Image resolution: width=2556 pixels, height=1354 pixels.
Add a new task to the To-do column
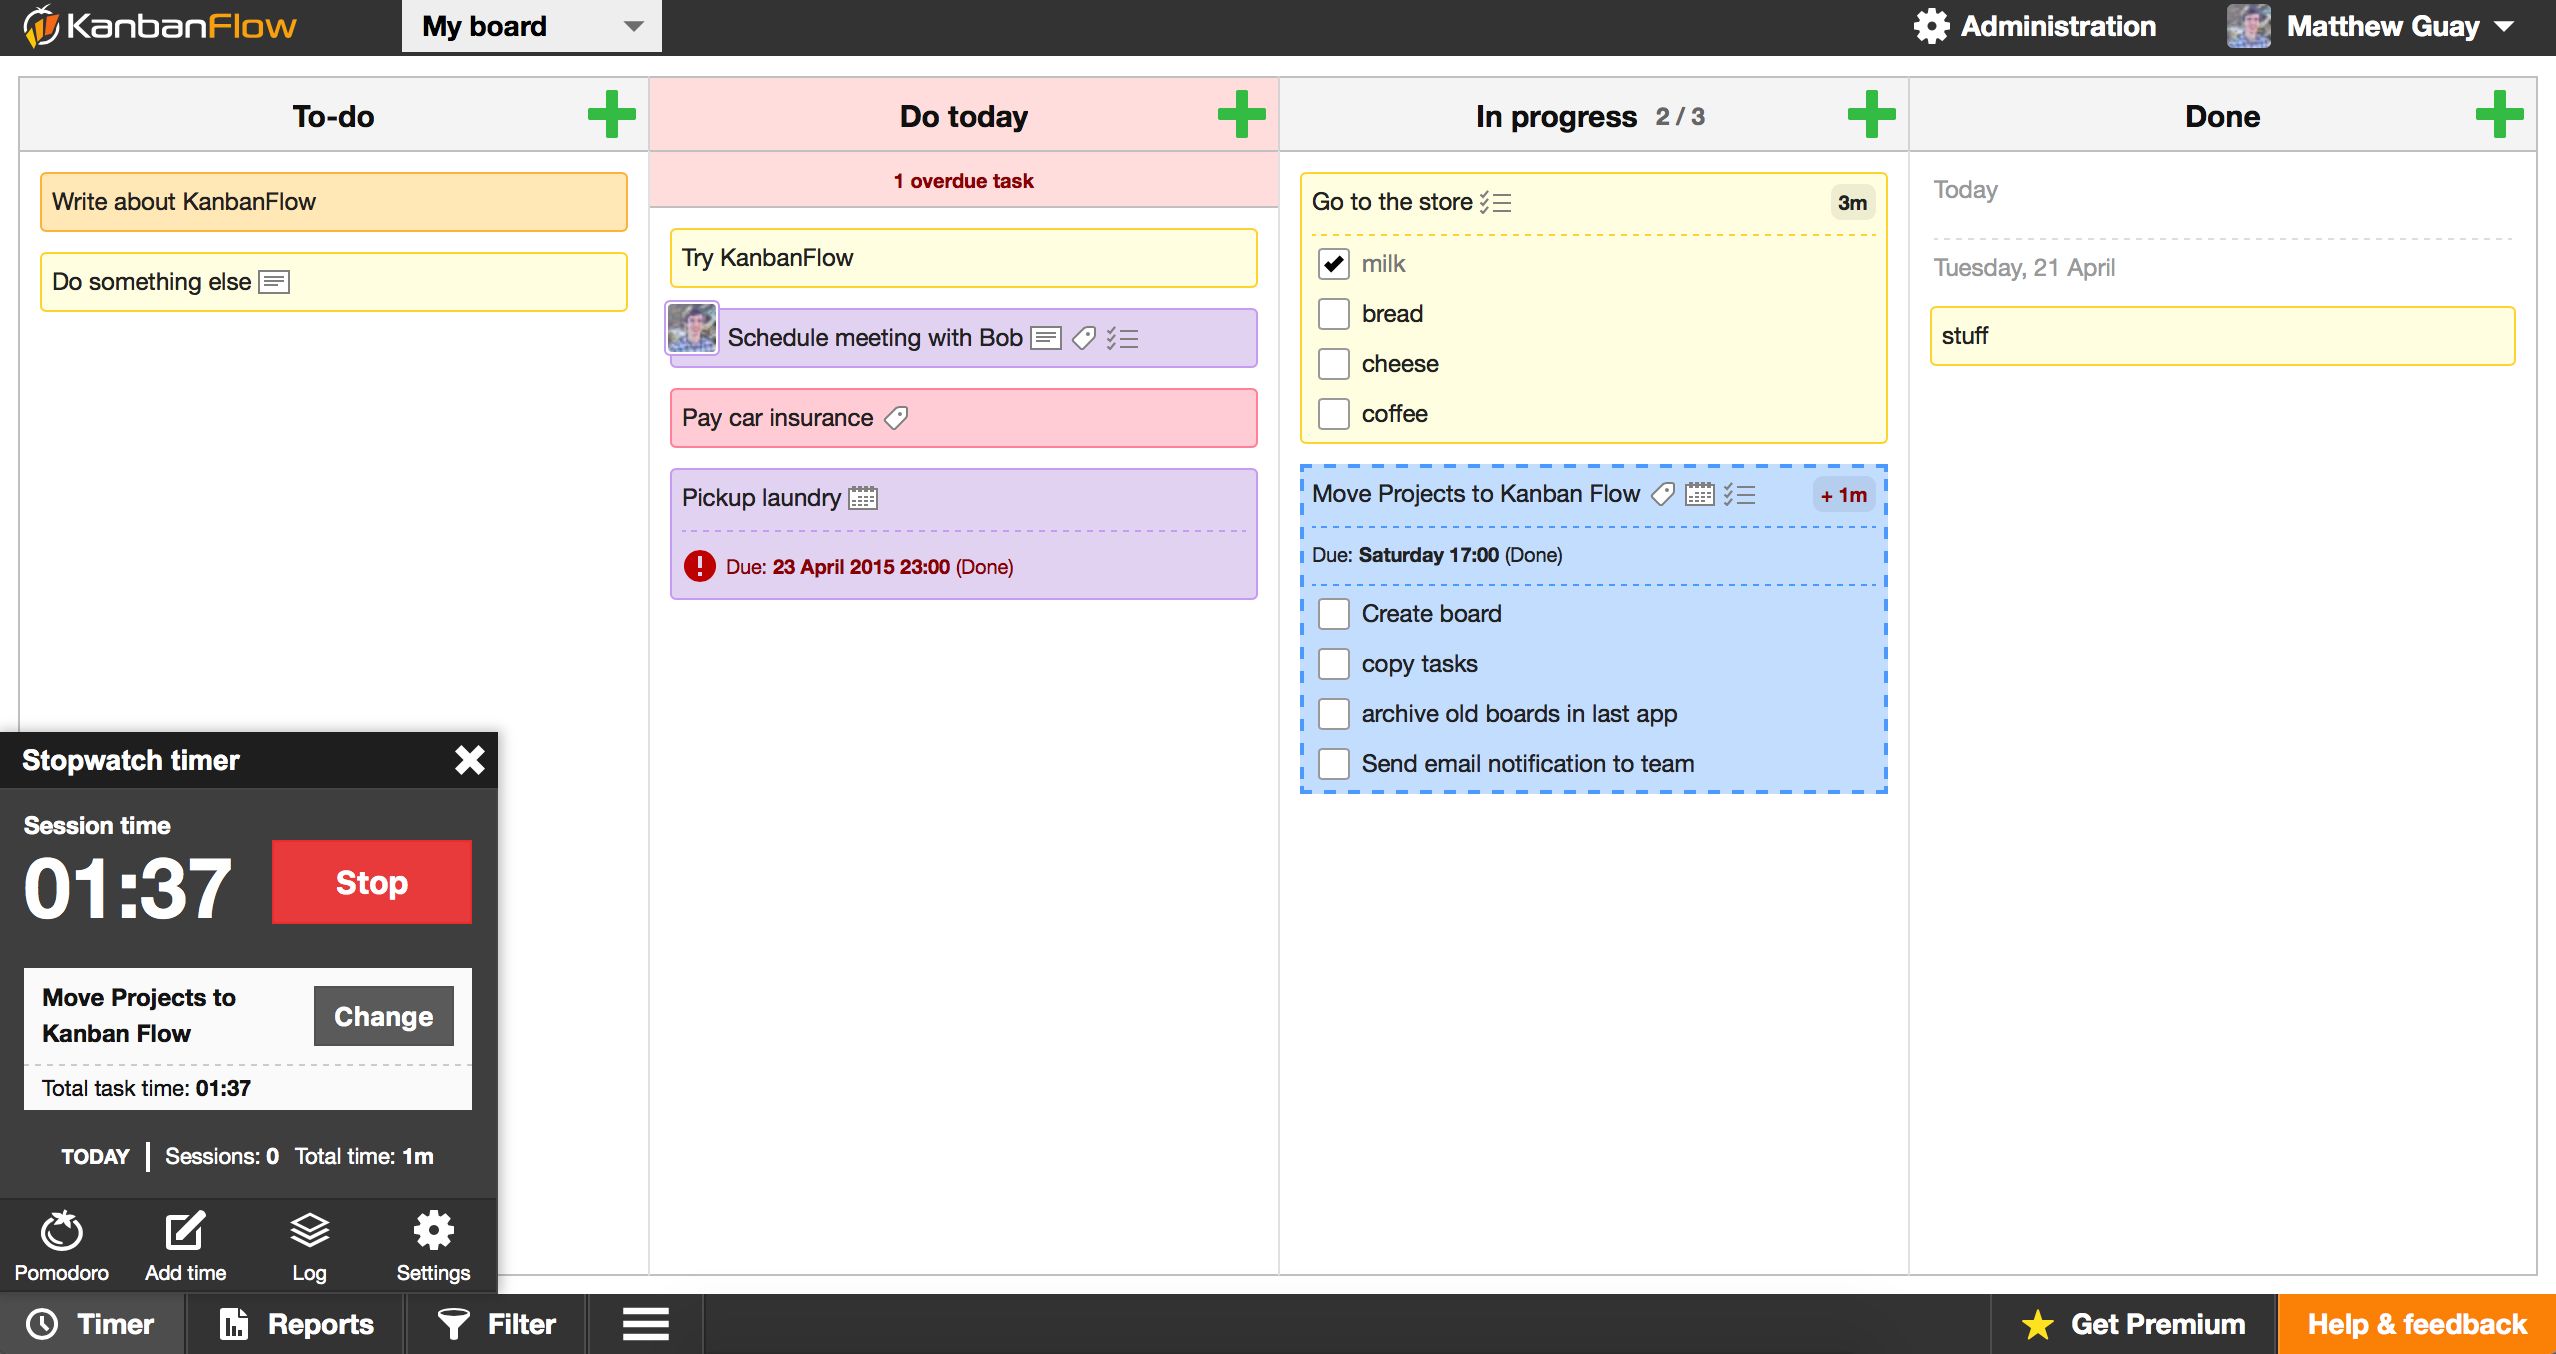[x=611, y=114]
